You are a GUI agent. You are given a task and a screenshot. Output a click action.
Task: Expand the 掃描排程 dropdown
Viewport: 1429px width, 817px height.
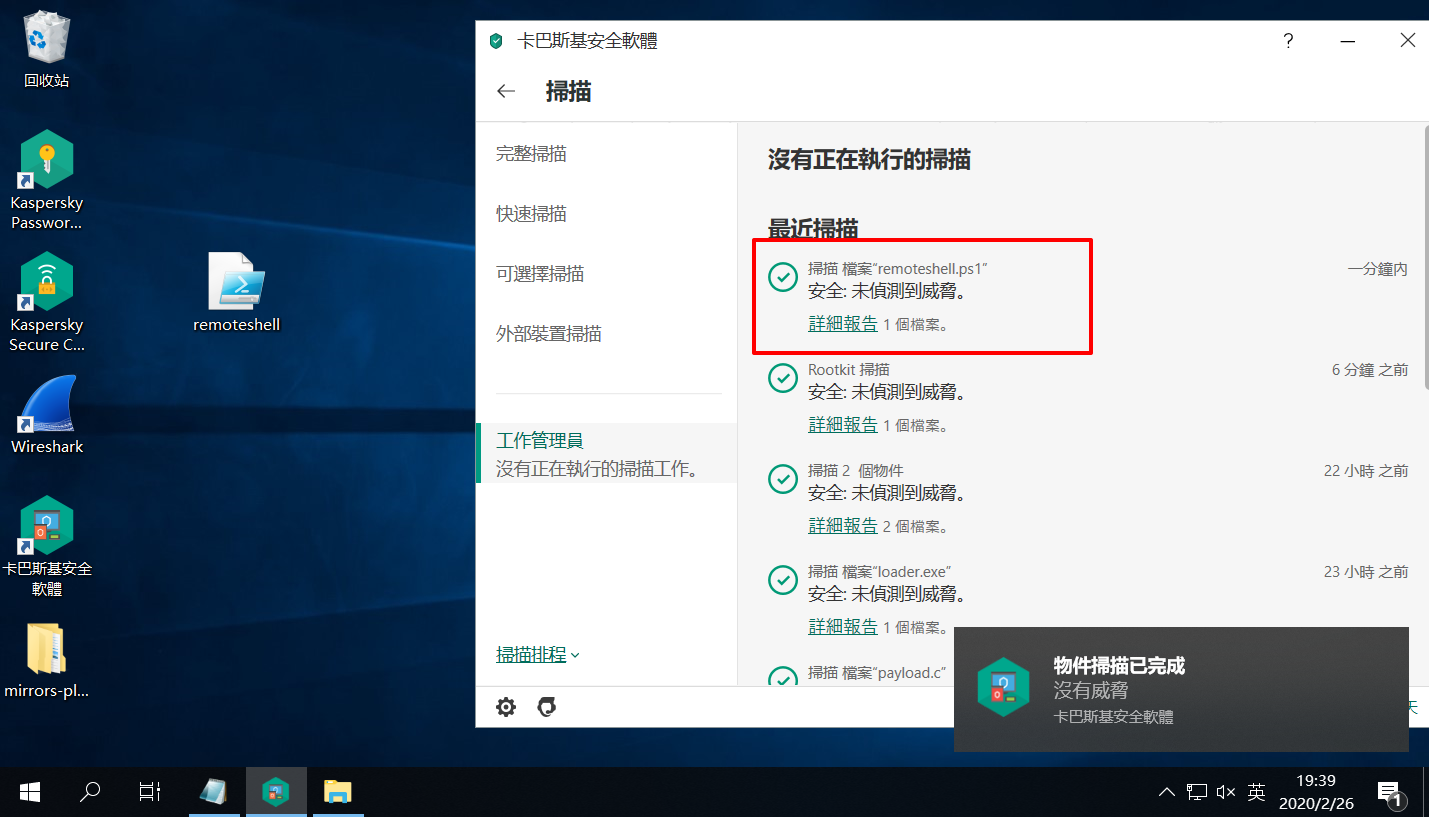[538, 655]
